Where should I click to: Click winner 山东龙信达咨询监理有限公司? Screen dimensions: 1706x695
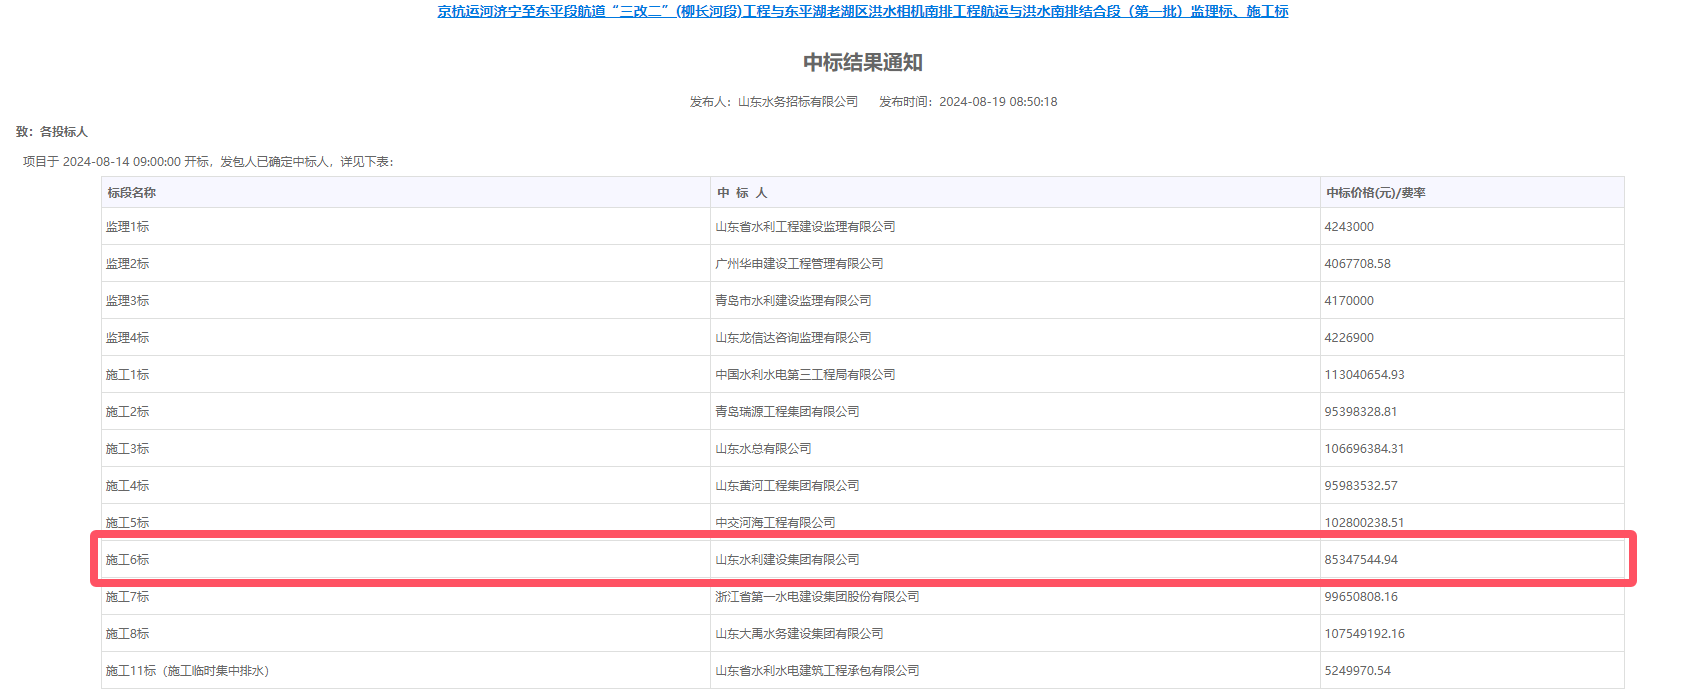pos(793,338)
